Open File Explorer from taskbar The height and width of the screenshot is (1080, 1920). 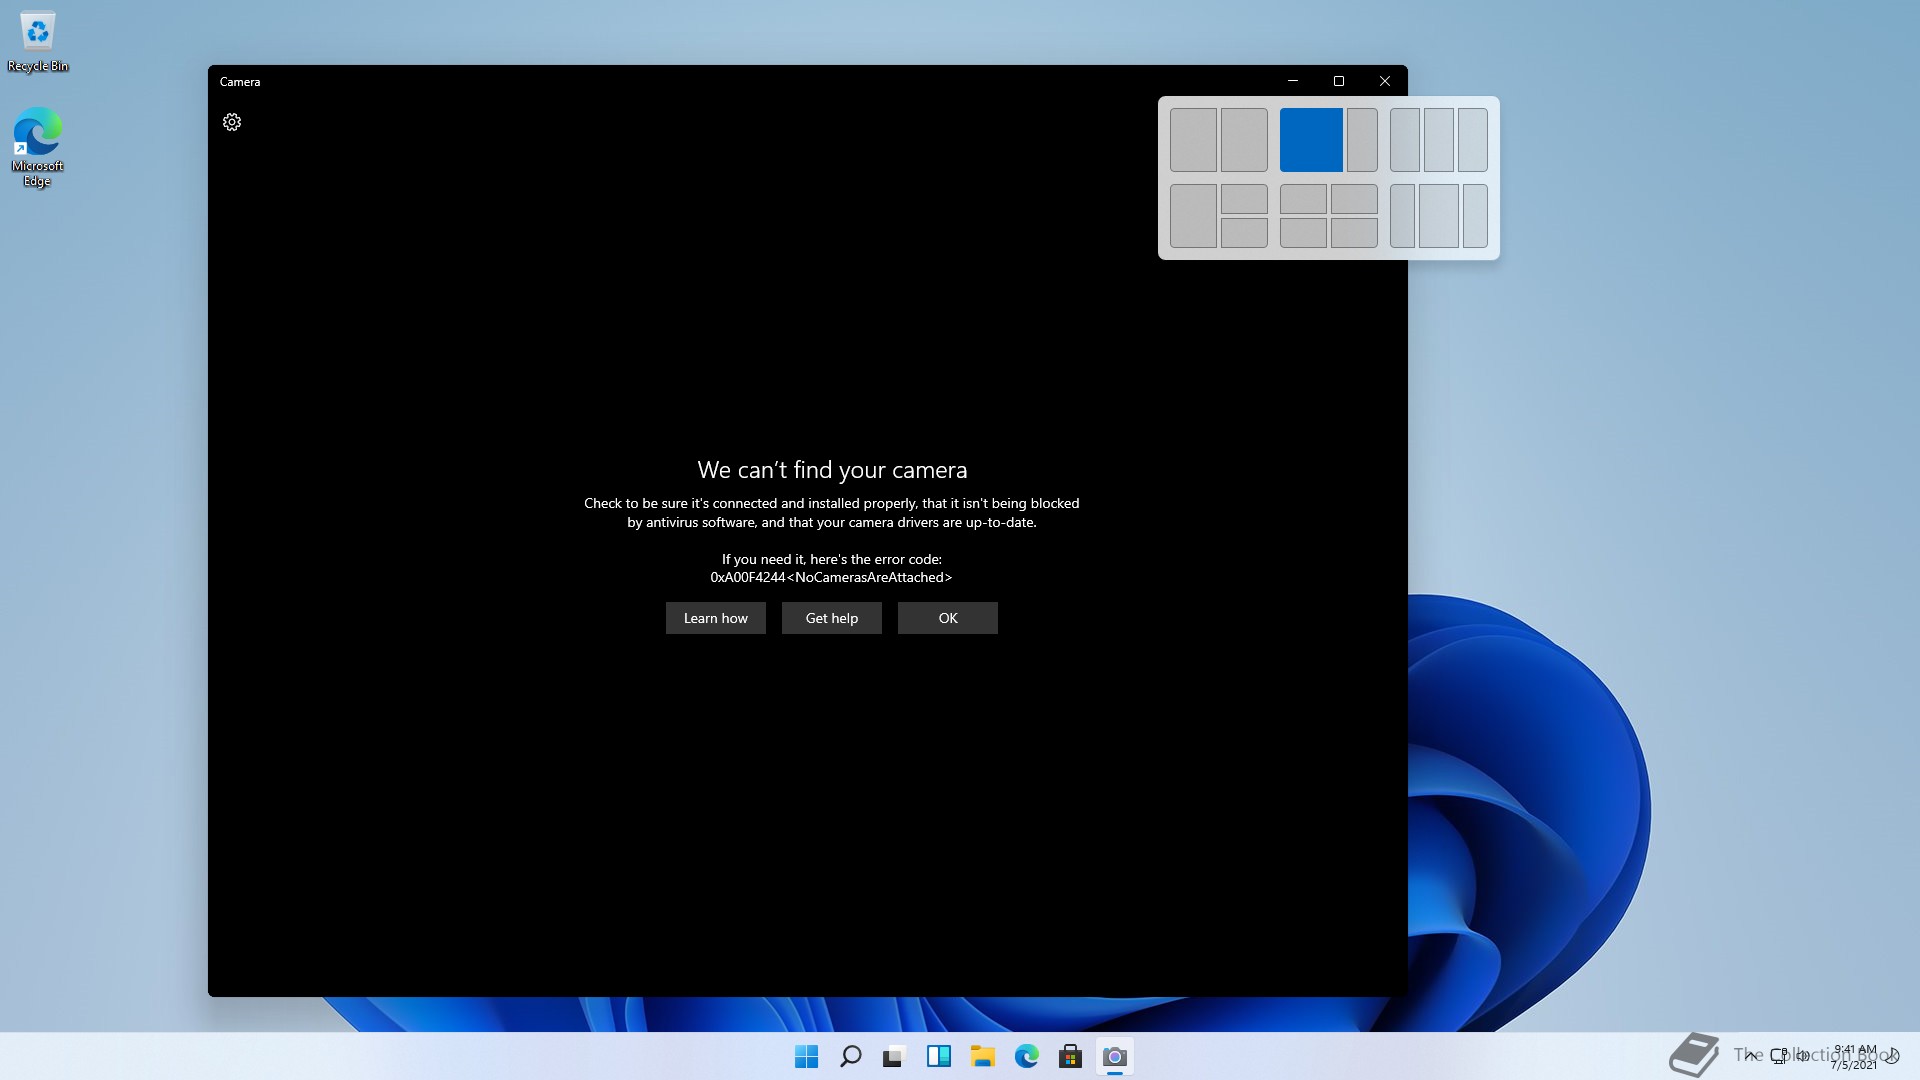pyautogui.click(x=982, y=1057)
